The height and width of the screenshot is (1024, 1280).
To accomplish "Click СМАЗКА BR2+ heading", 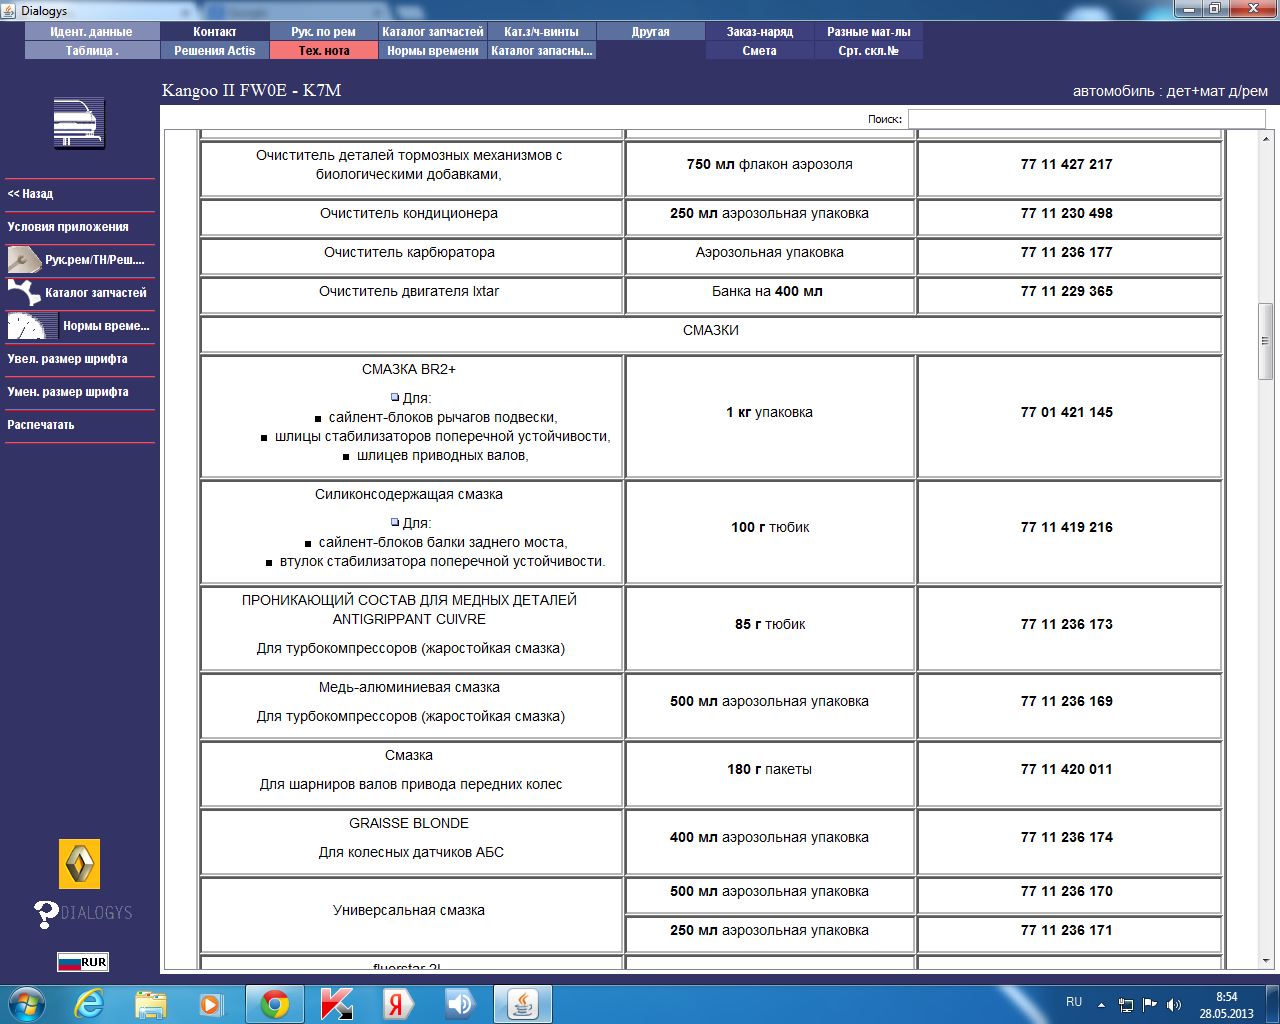I will 409,370.
